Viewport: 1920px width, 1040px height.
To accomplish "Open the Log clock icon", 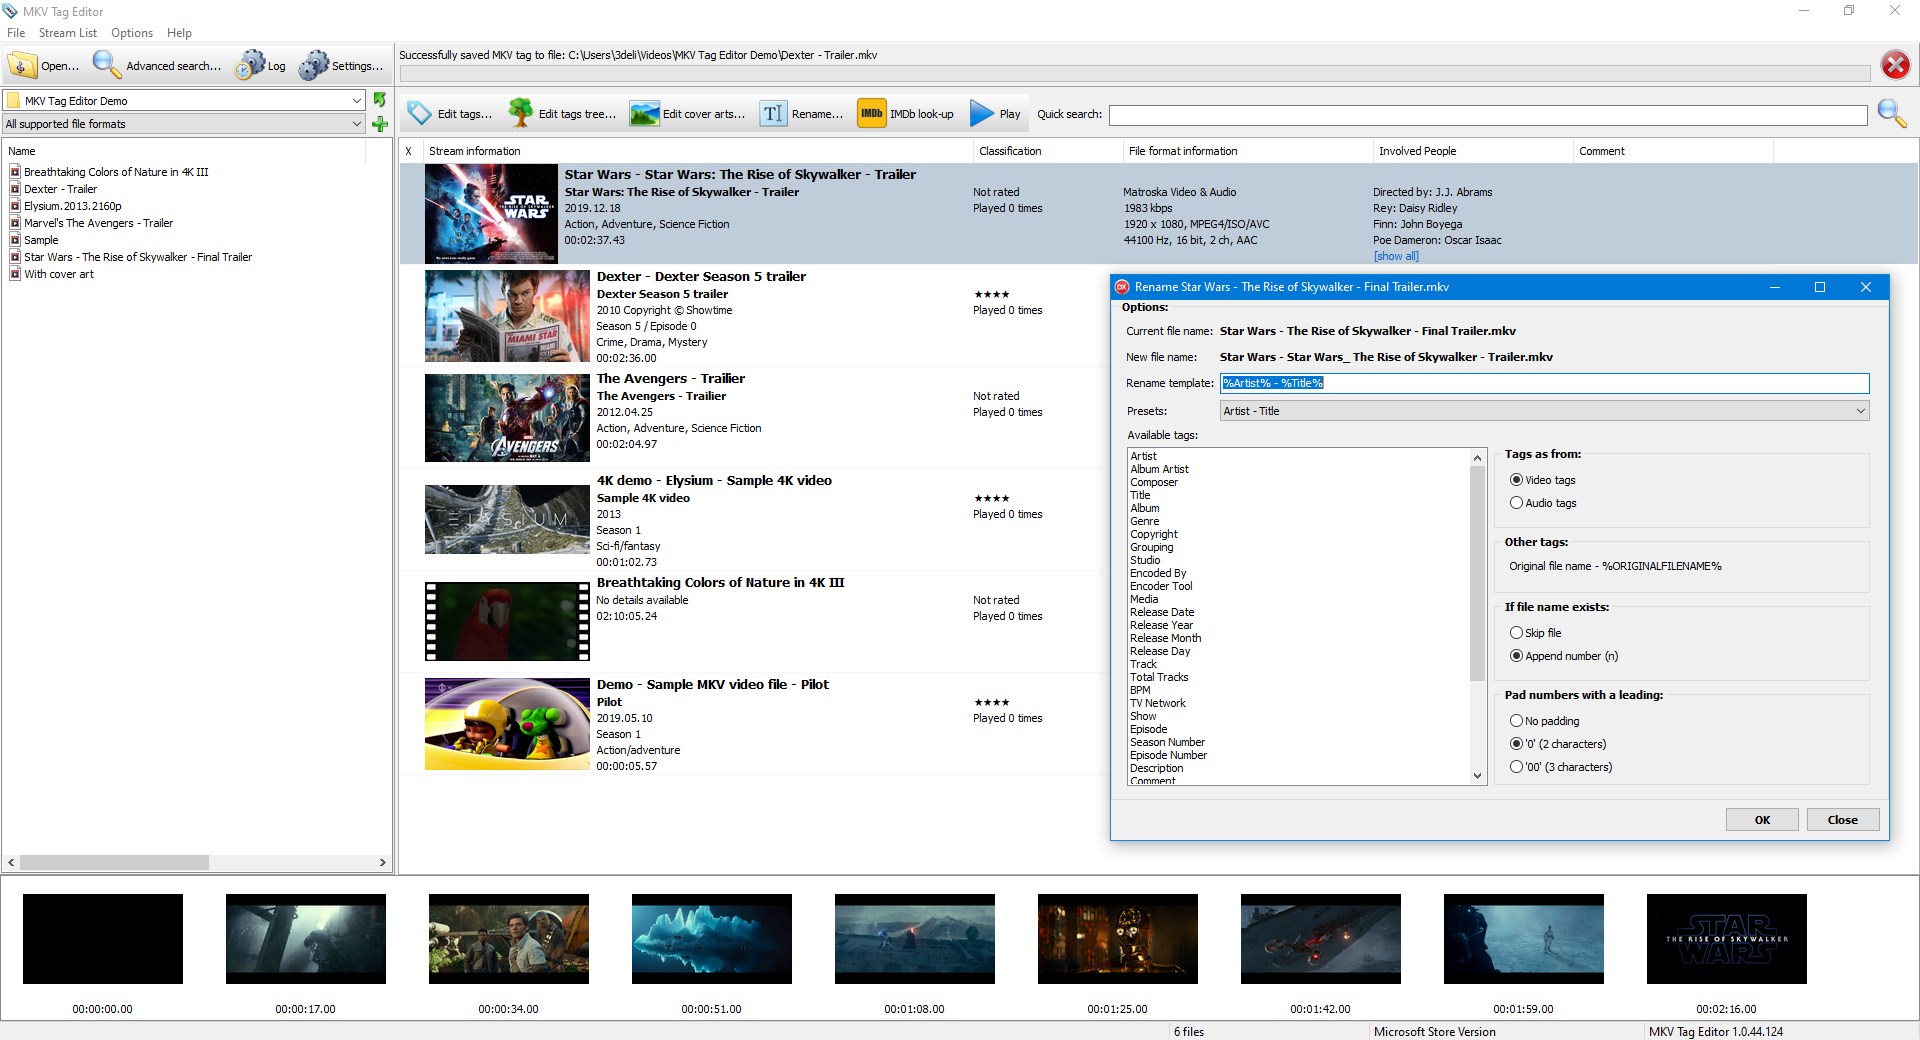I will [250, 65].
